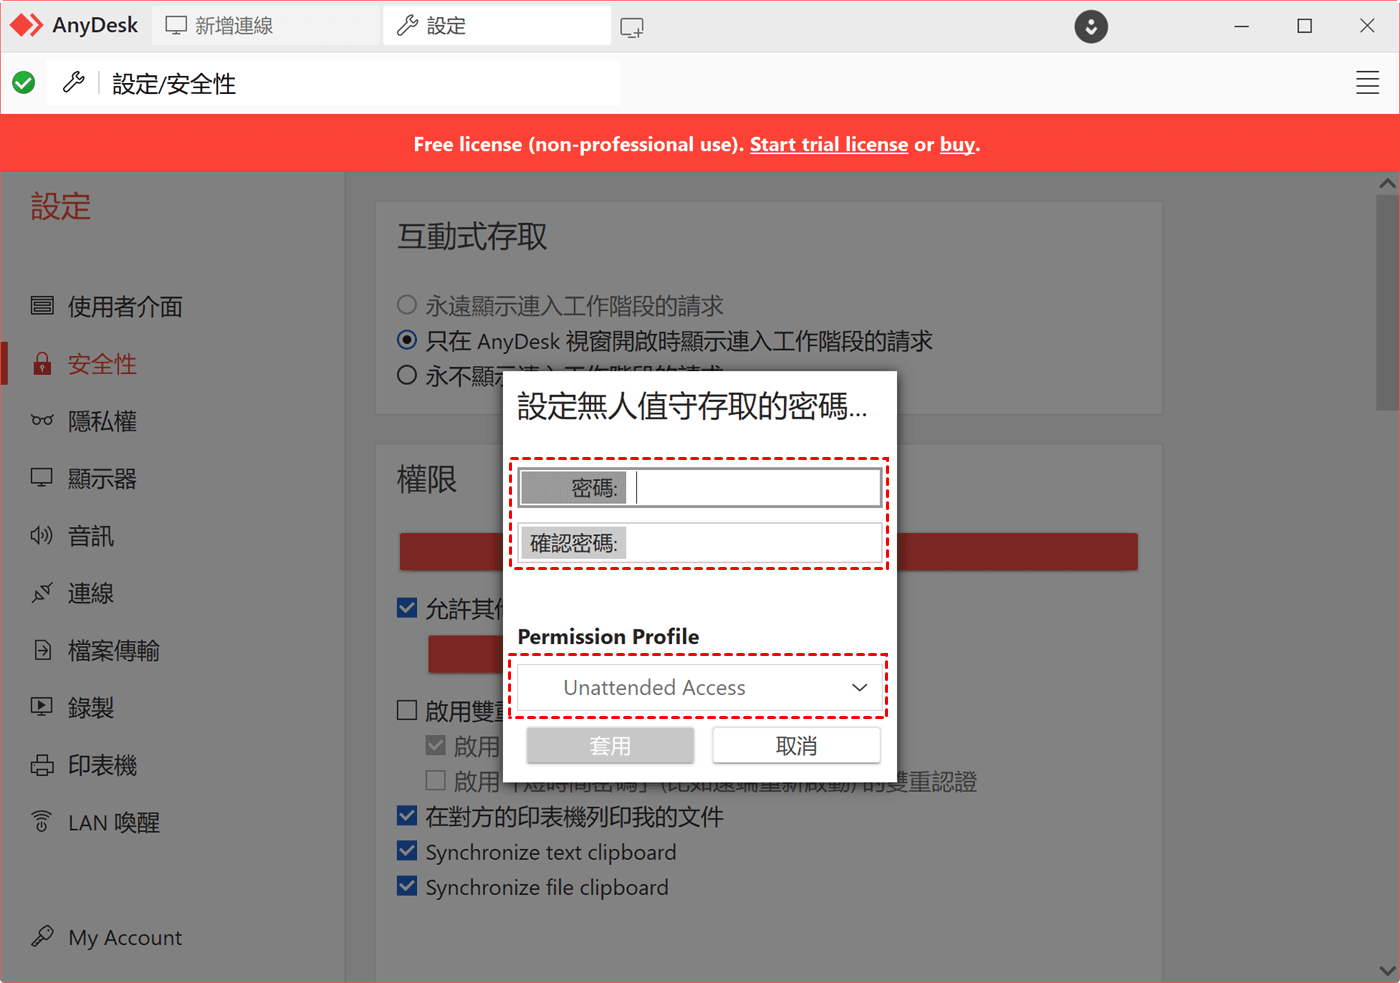Click the printer icon for 印表機
This screenshot has width=1400, height=983.
(42, 765)
